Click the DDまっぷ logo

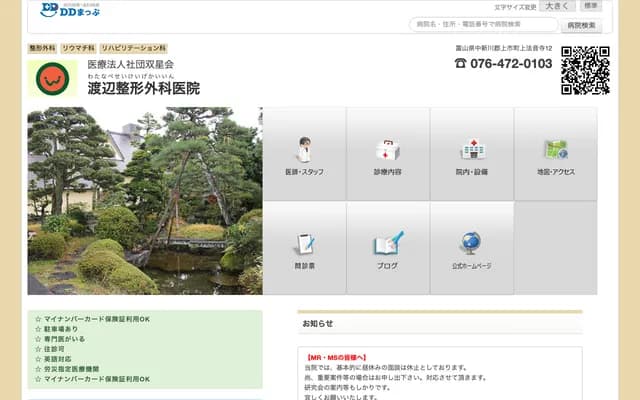click(x=70, y=9)
